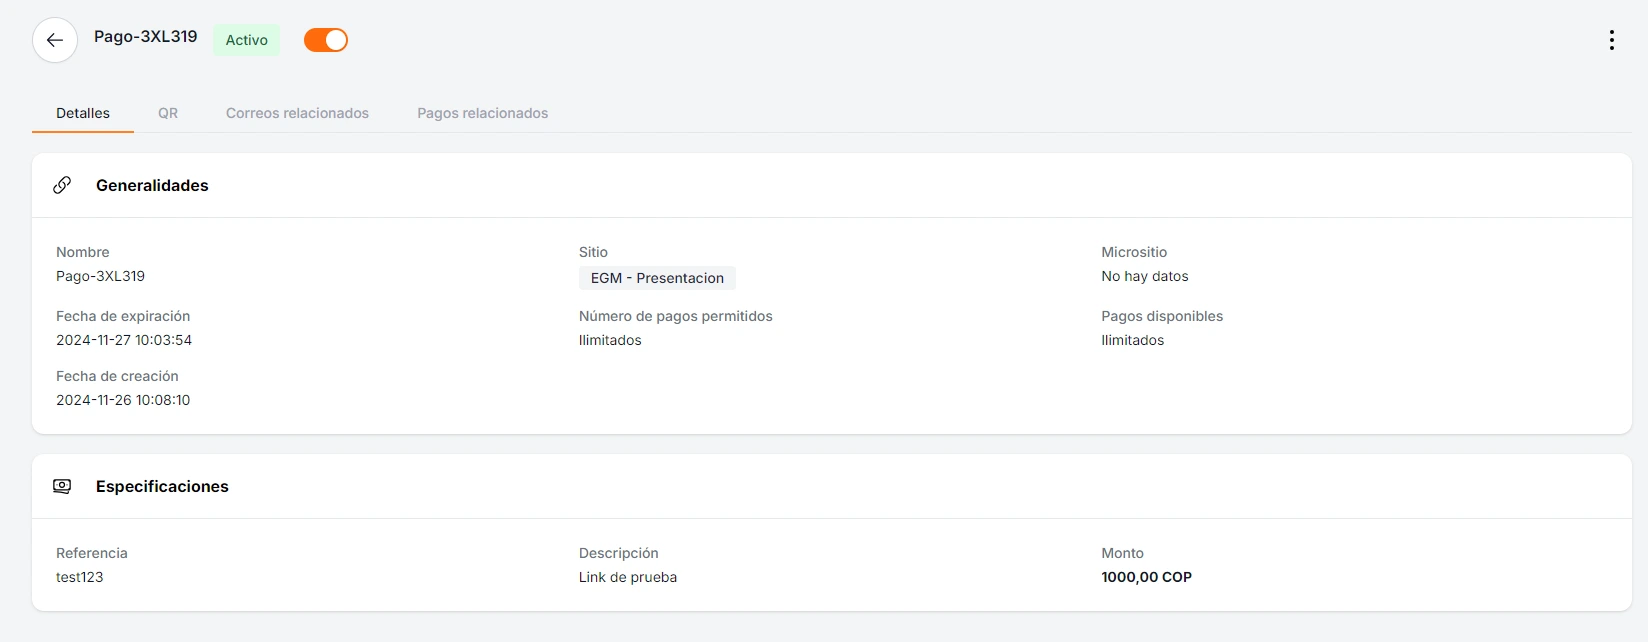Click the Fecha de creación label
Image resolution: width=1648 pixels, height=642 pixels.
(x=117, y=376)
